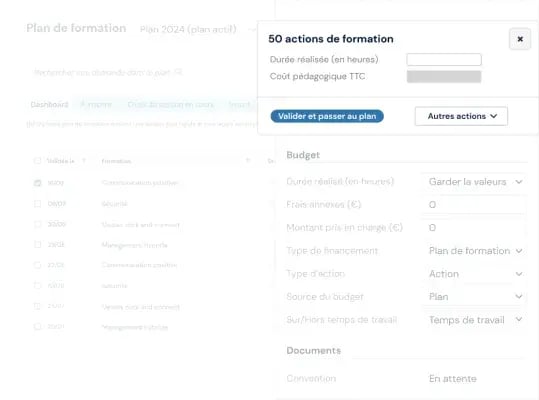This screenshot has height=400, width=539.
Task: Close the 50 actions de formation dialog
Action: 520,39
